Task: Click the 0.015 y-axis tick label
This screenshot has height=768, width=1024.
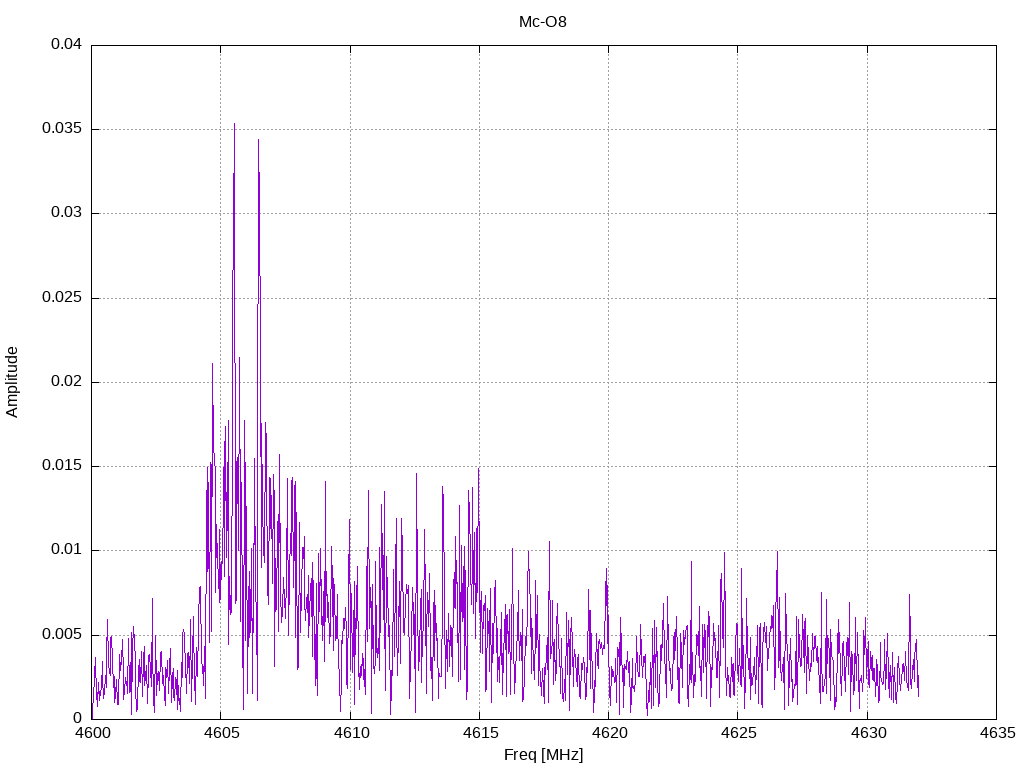Action: 62,466
